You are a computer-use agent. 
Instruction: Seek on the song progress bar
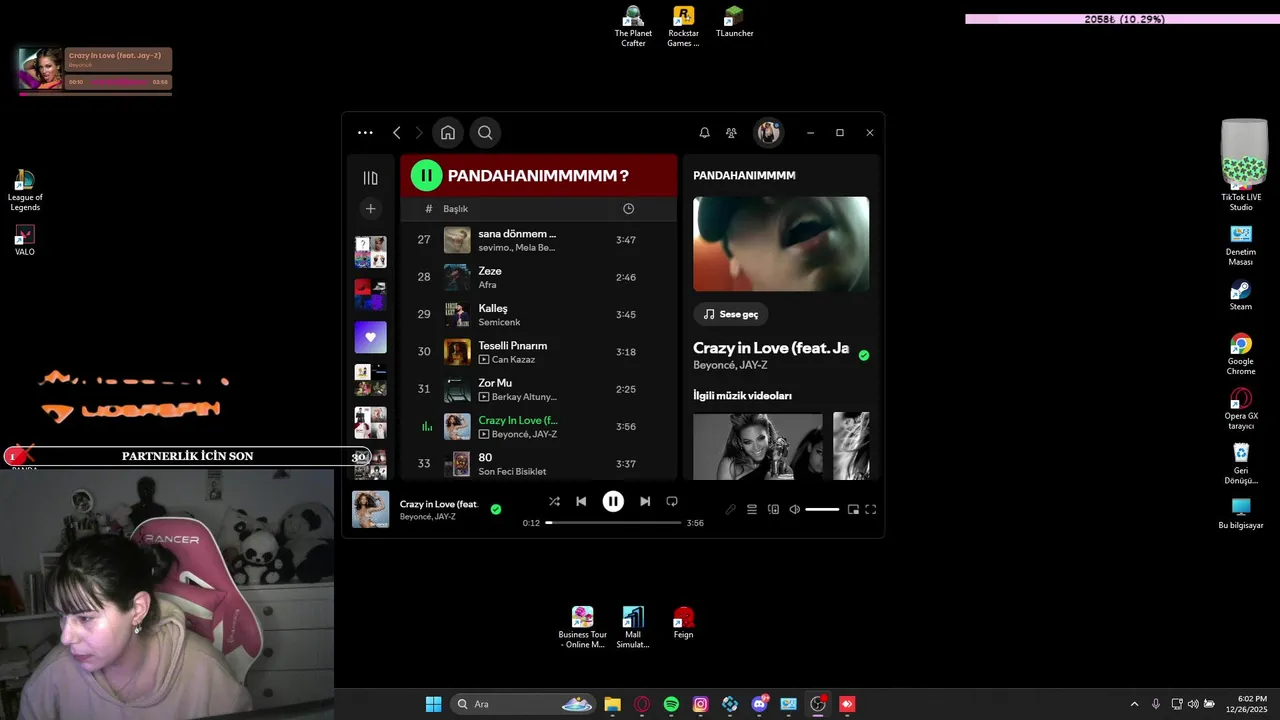tap(613, 523)
